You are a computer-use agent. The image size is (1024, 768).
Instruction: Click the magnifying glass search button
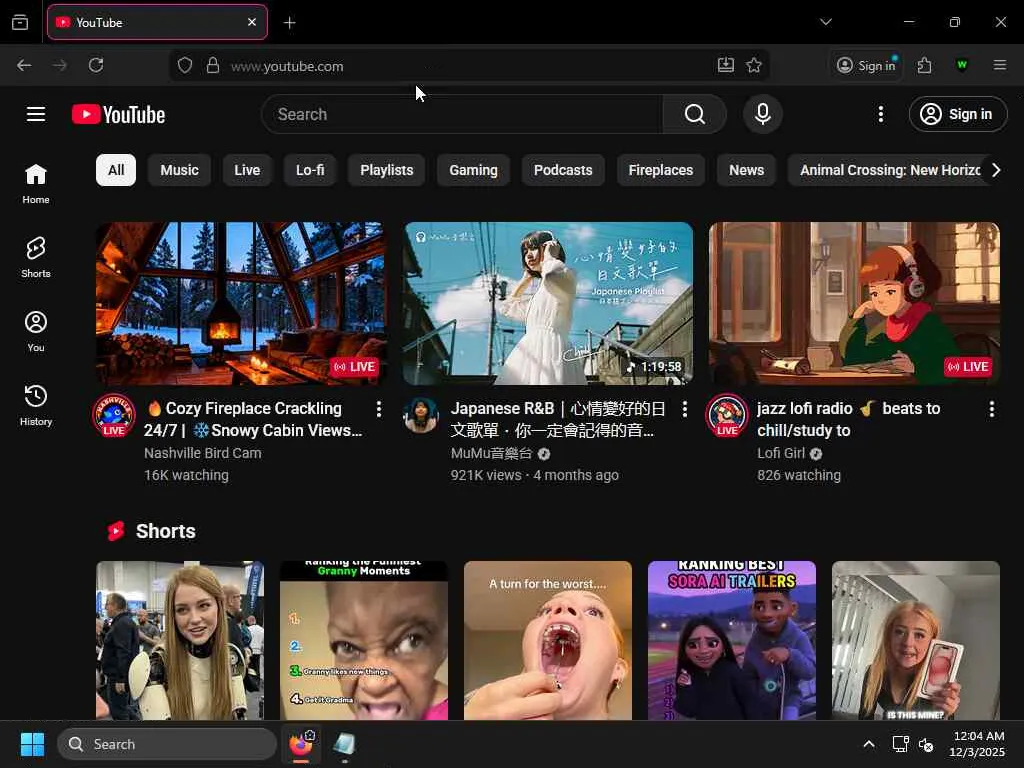coord(694,114)
